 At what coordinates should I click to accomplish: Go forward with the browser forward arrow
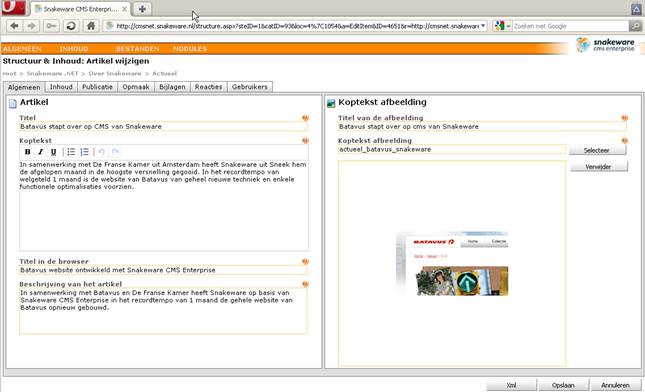32,26
